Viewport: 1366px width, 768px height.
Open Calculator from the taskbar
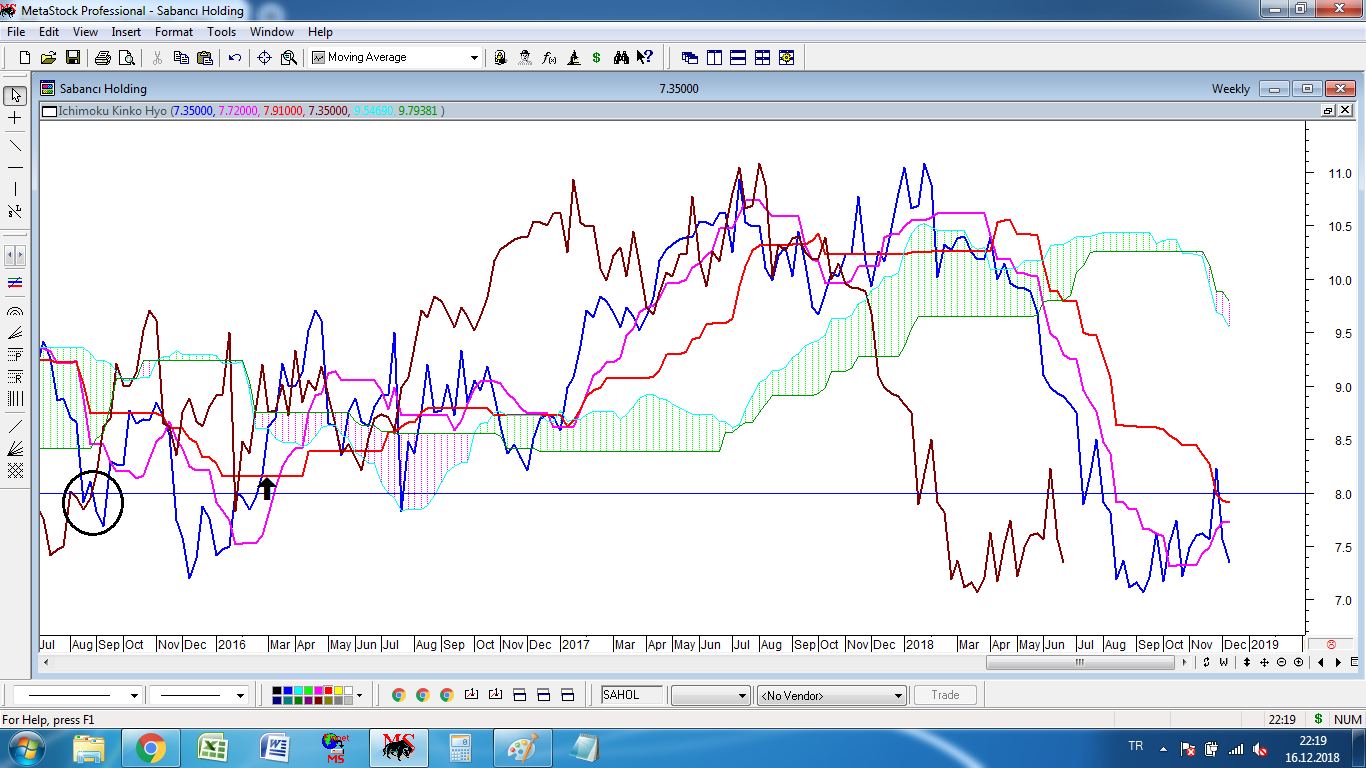pyautogui.click(x=461, y=748)
